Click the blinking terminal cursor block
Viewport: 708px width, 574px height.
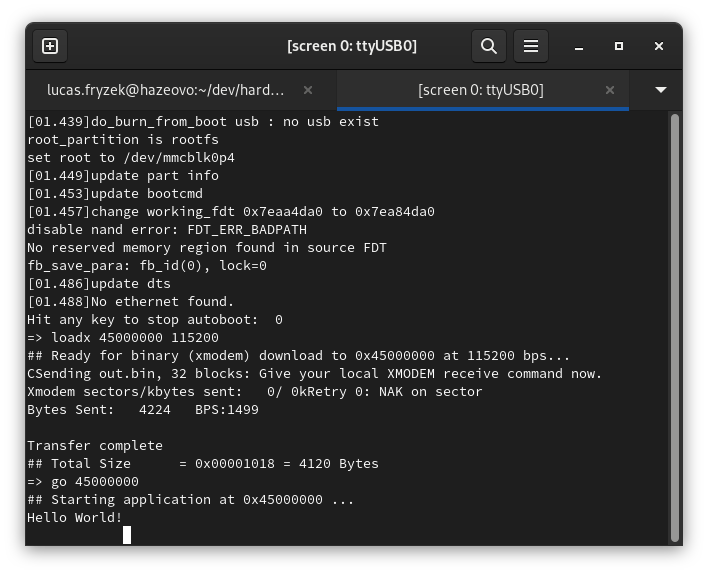[x=127, y=535]
